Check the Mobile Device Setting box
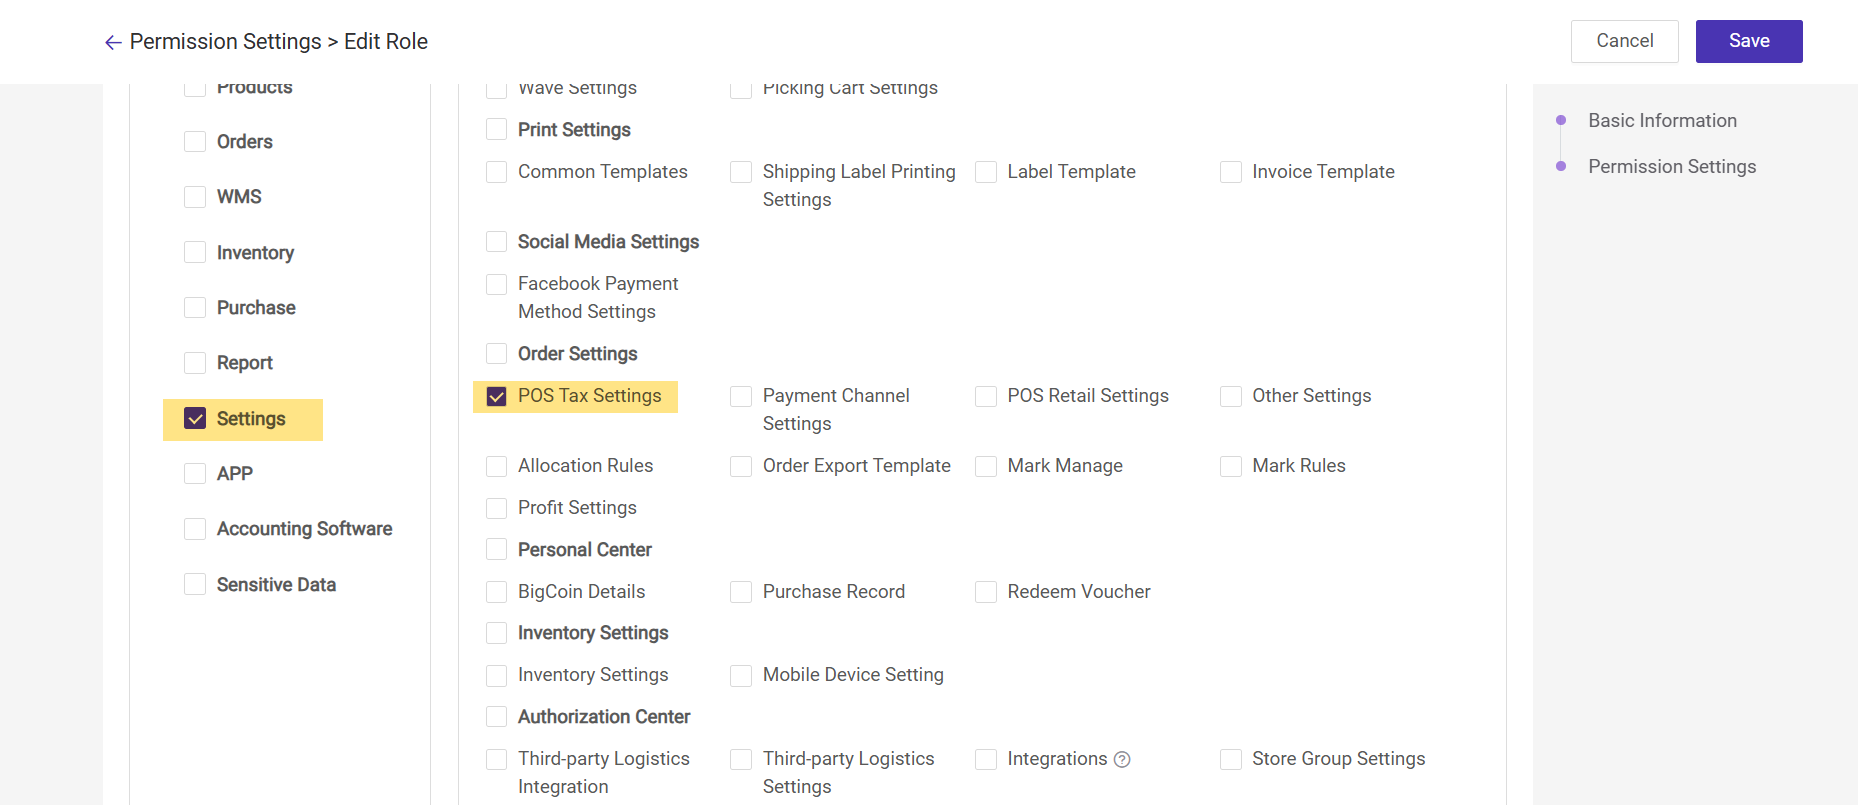 741,676
